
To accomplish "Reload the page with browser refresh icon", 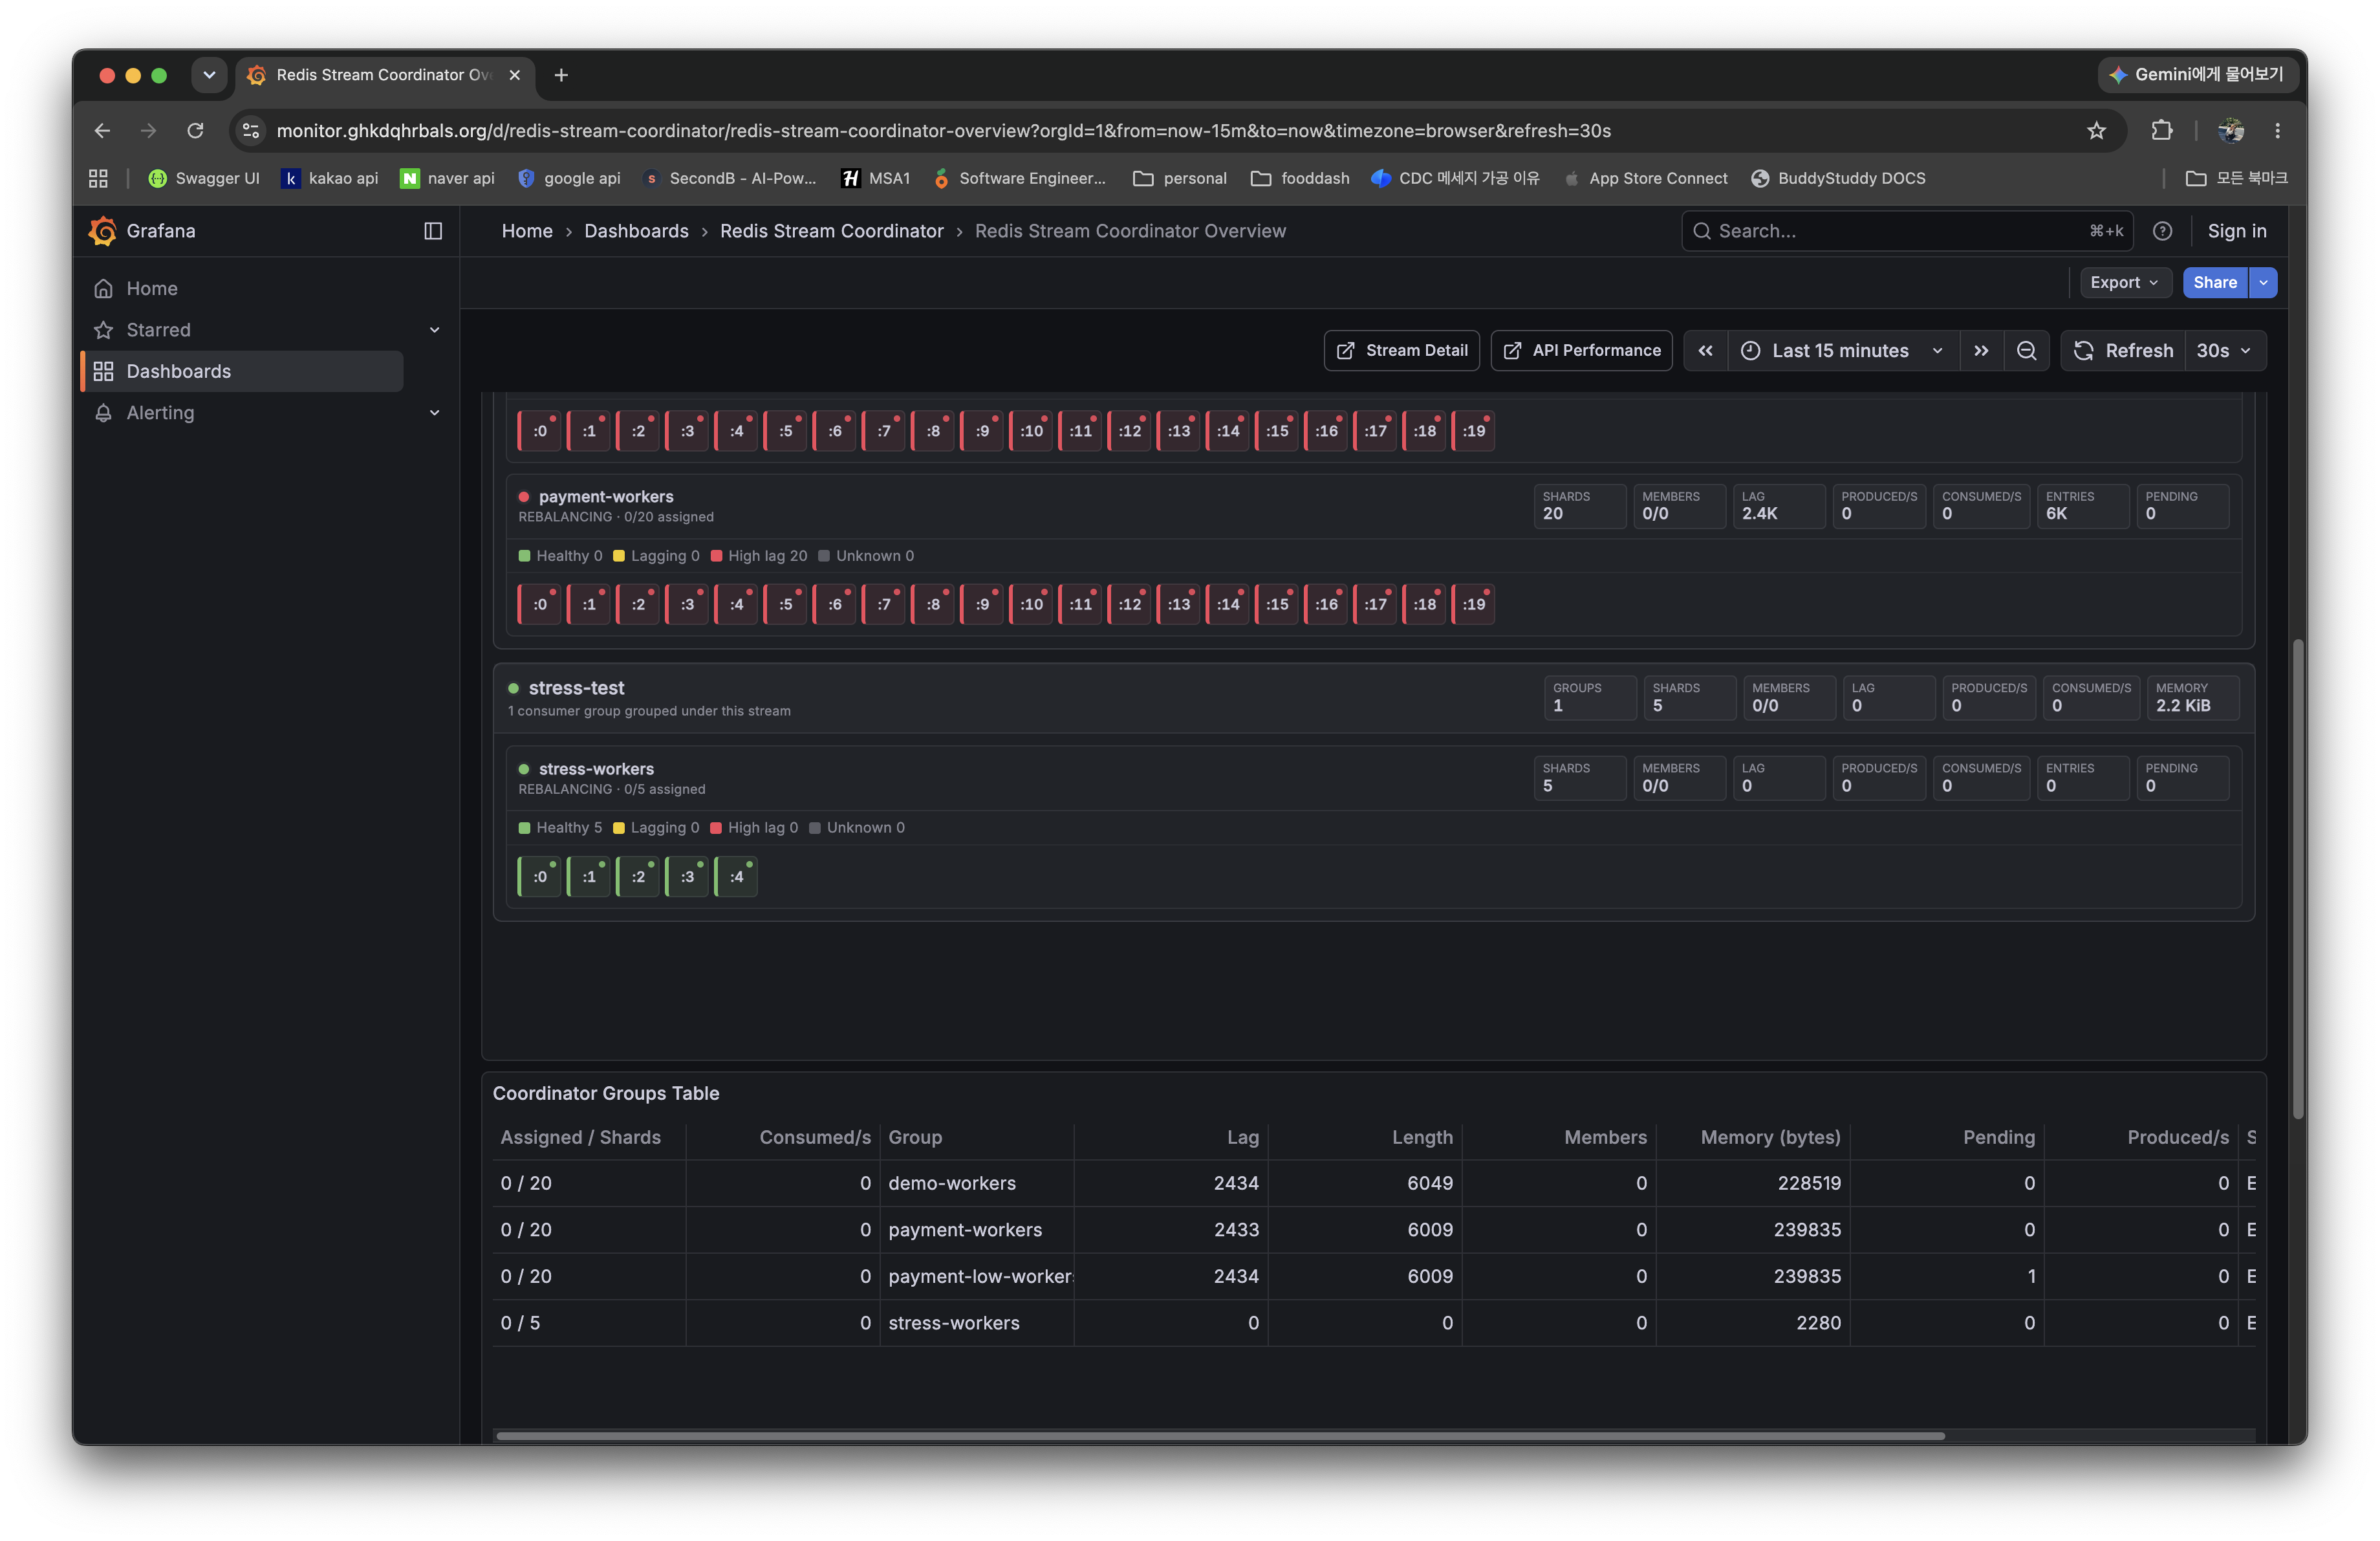I will (x=195, y=130).
